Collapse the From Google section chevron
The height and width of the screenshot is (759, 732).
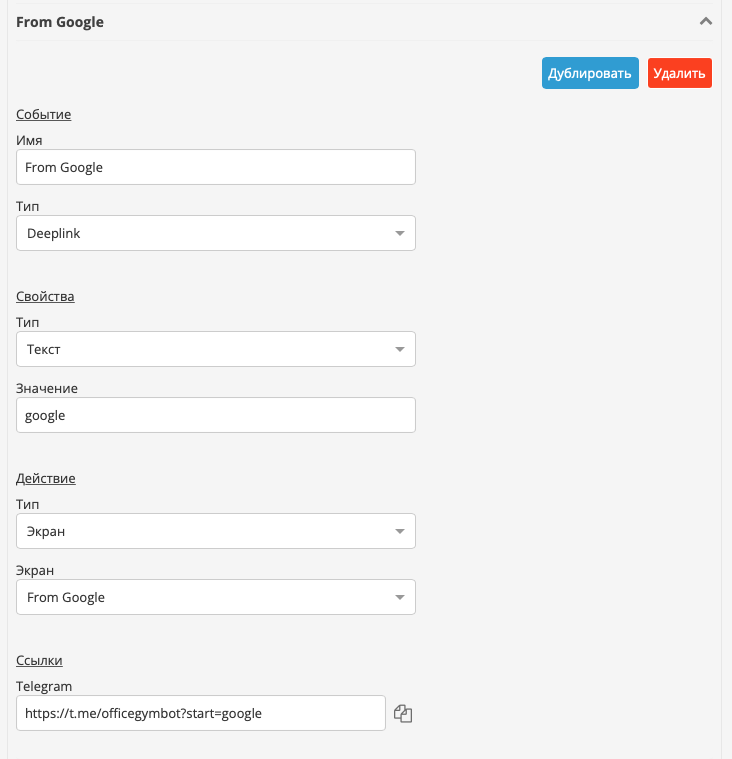point(706,21)
